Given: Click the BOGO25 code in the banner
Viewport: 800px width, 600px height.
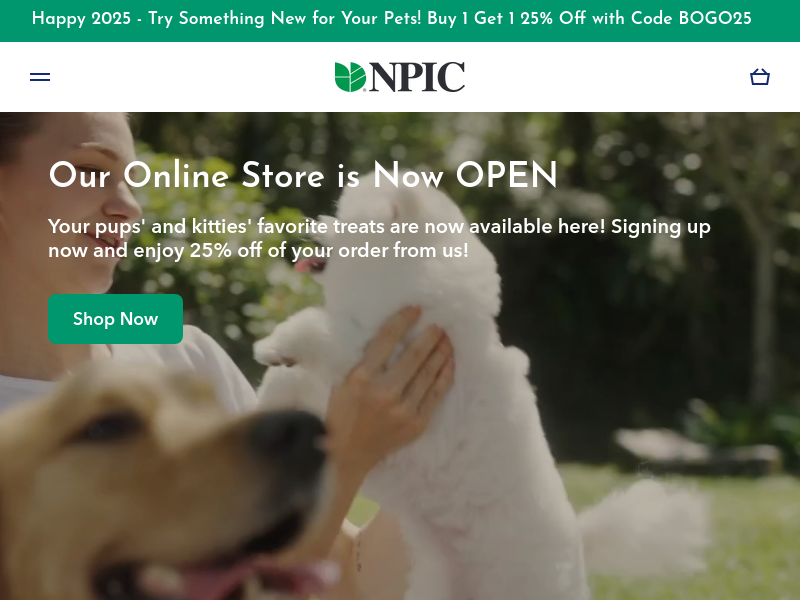Looking at the screenshot, I should [715, 19].
